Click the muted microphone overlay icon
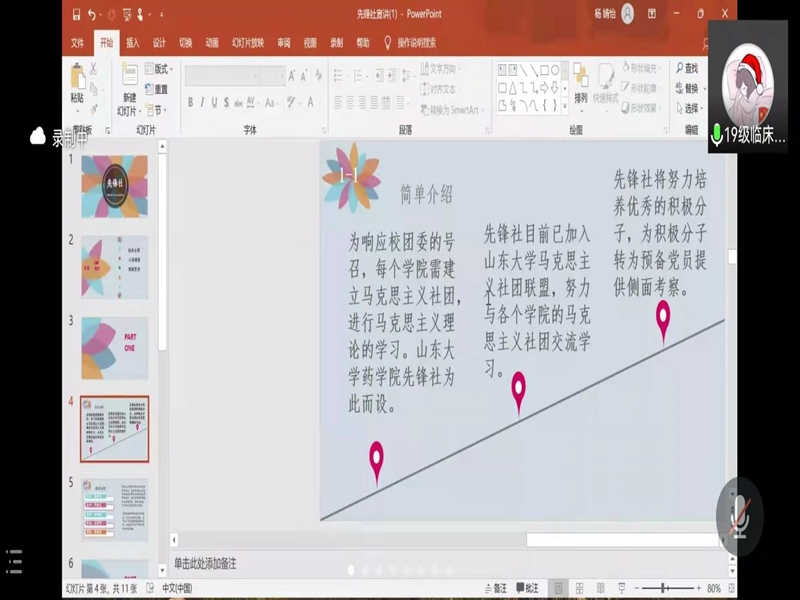800x600 pixels. pyautogui.click(x=739, y=517)
